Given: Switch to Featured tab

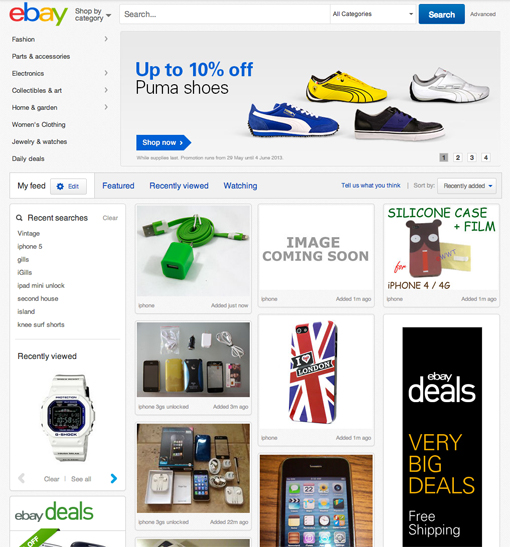Looking at the screenshot, I should (118, 186).
